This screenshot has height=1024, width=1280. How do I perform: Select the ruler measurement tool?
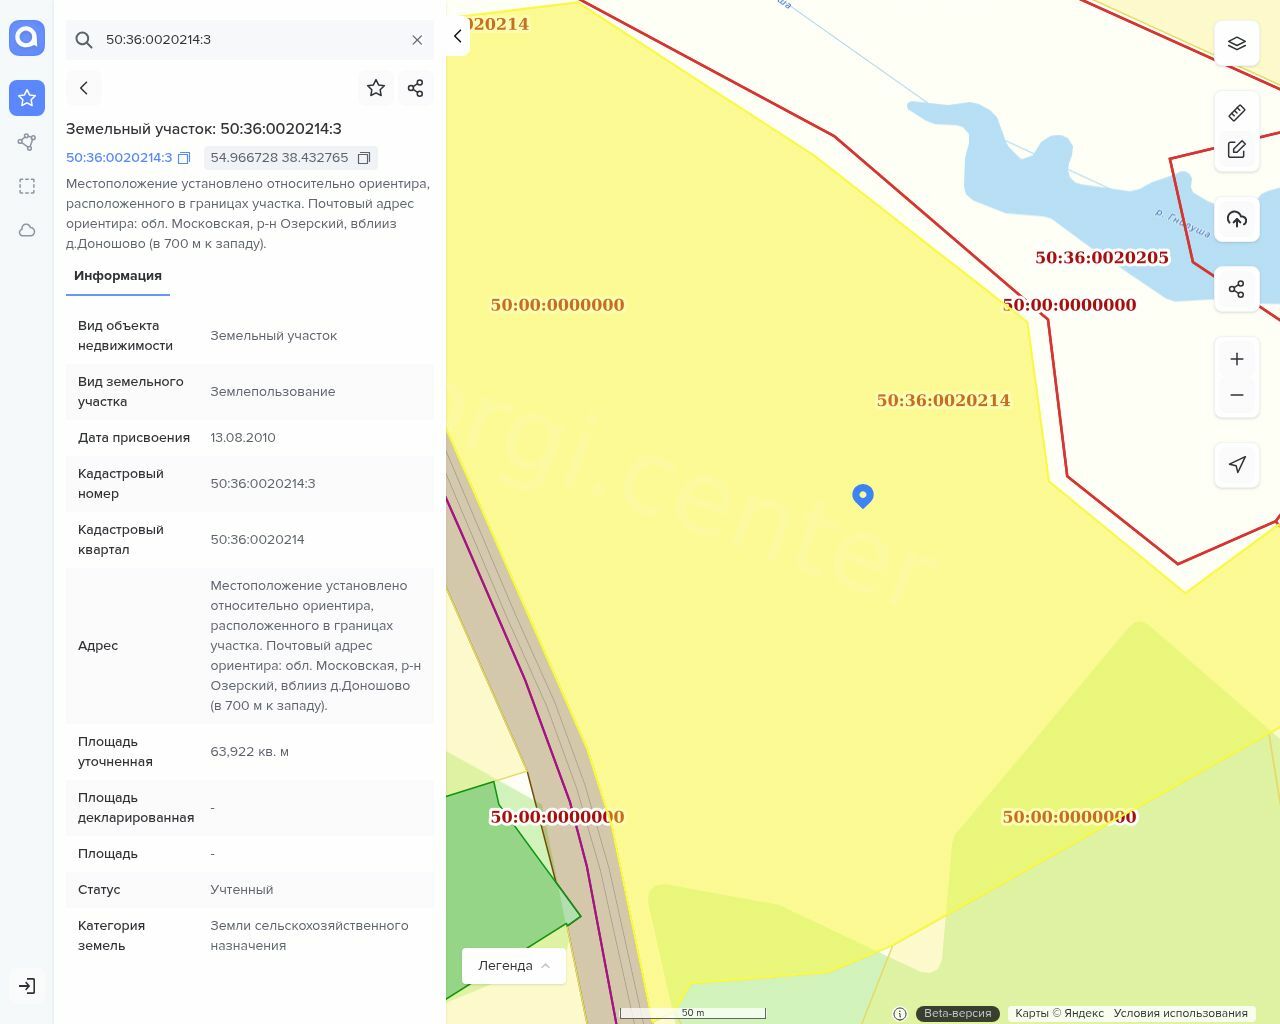1236,113
